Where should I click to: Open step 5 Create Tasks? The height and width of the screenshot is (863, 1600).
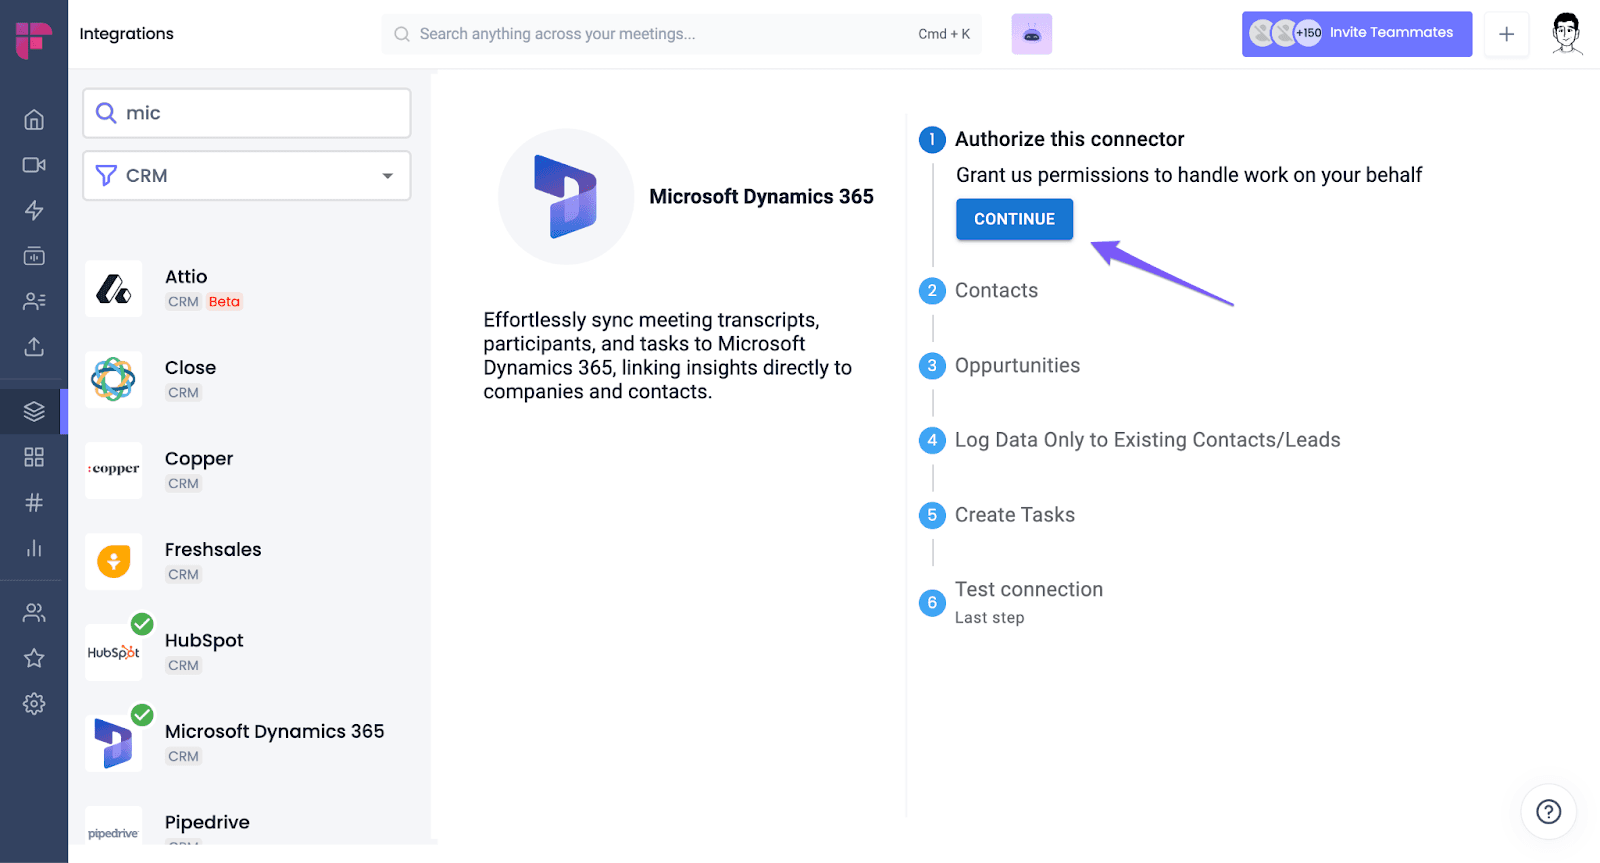(x=1014, y=515)
